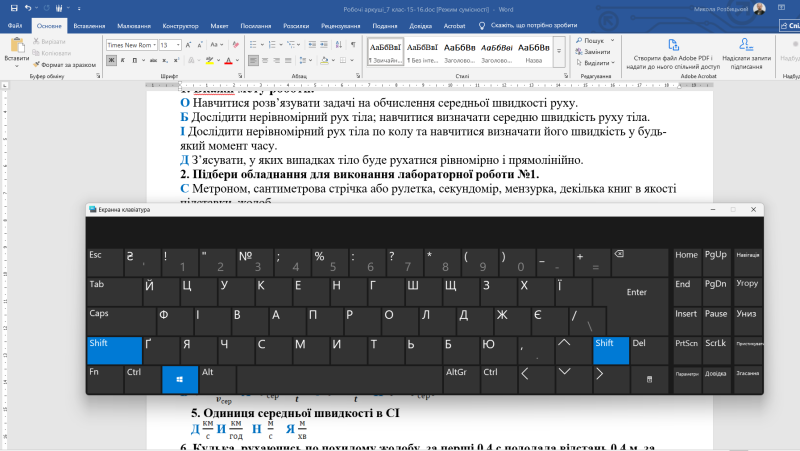Justify the paragraph text

[288, 60]
